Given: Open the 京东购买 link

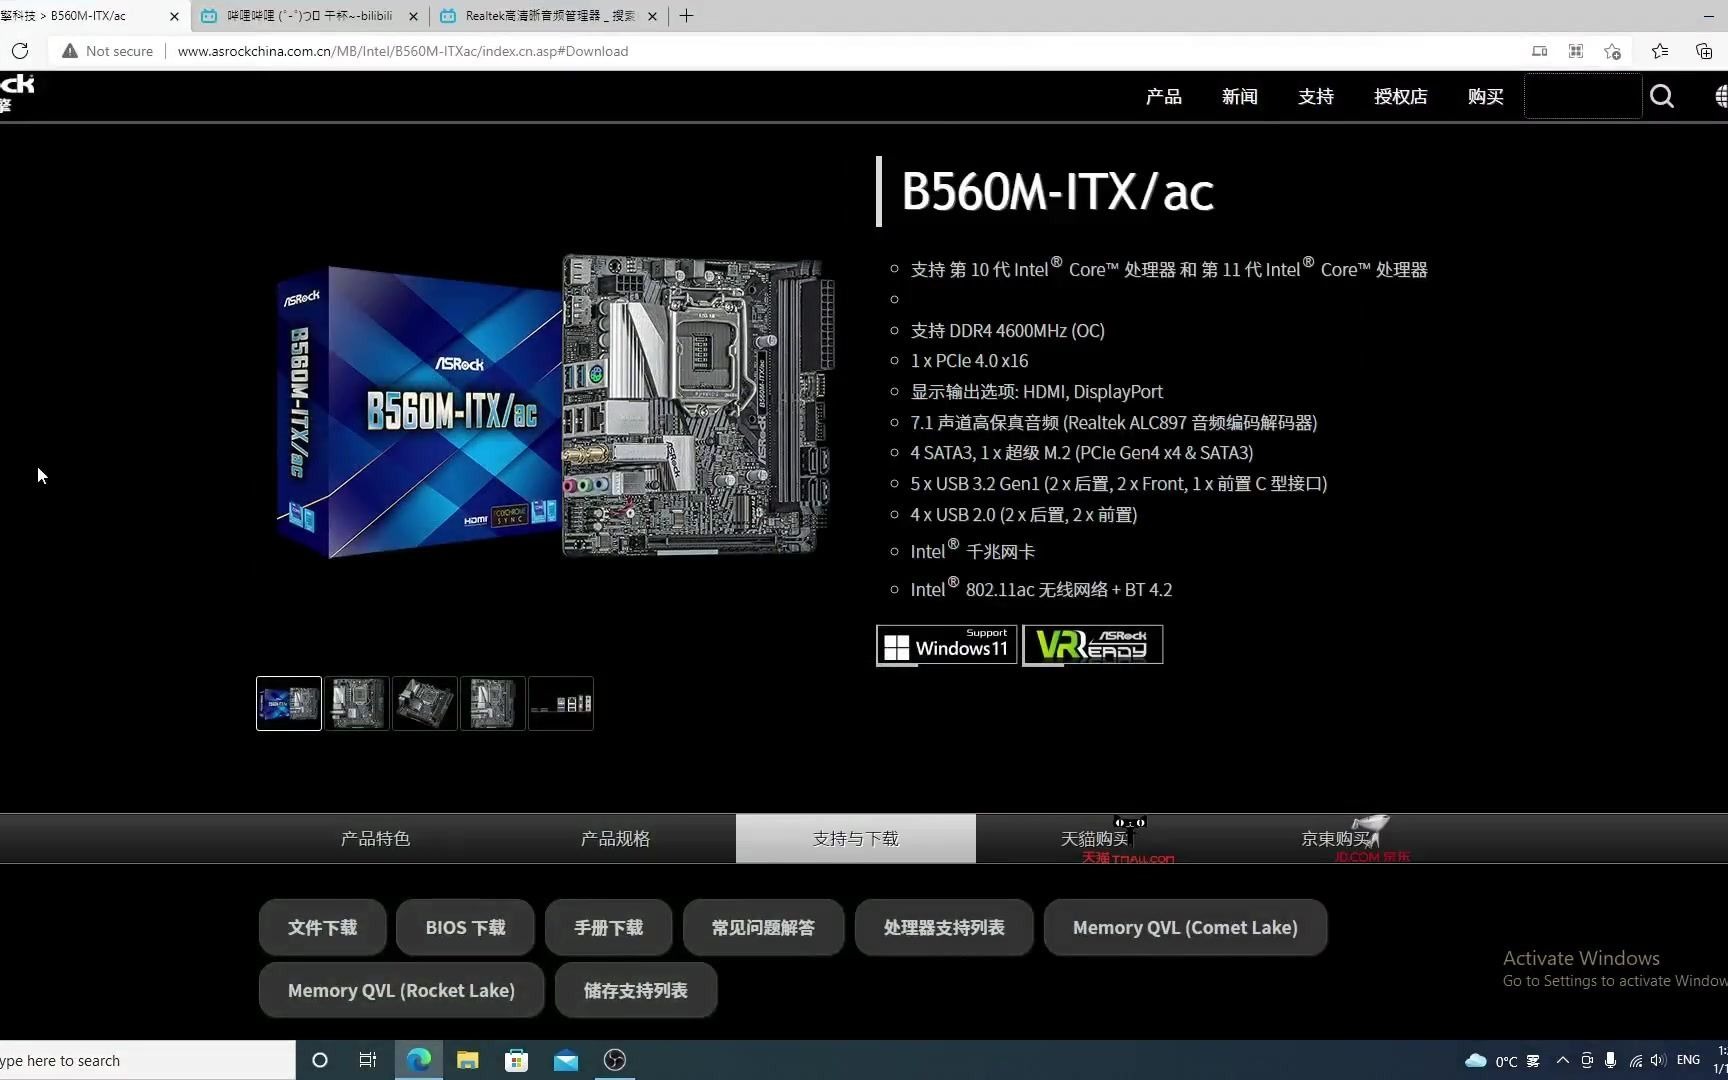Looking at the screenshot, I should pyautogui.click(x=1336, y=838).
